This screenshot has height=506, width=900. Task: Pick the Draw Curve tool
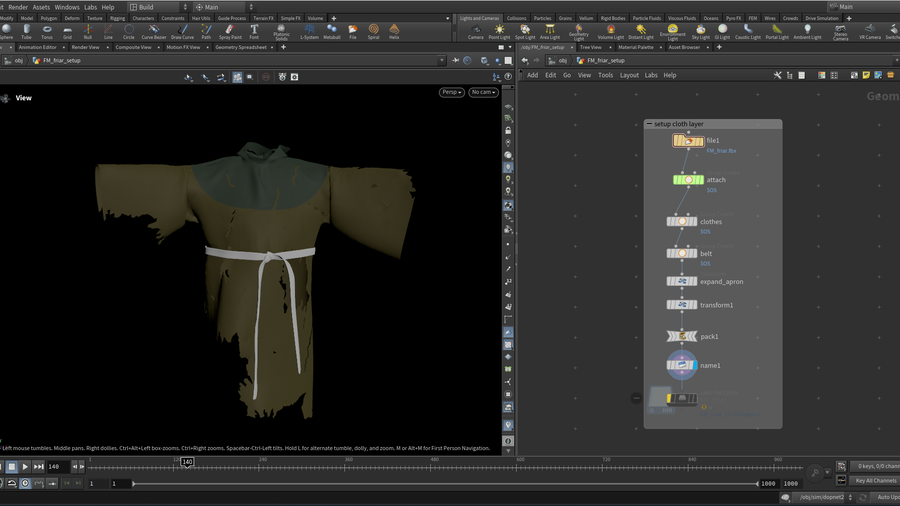click(x=183, y=32)
